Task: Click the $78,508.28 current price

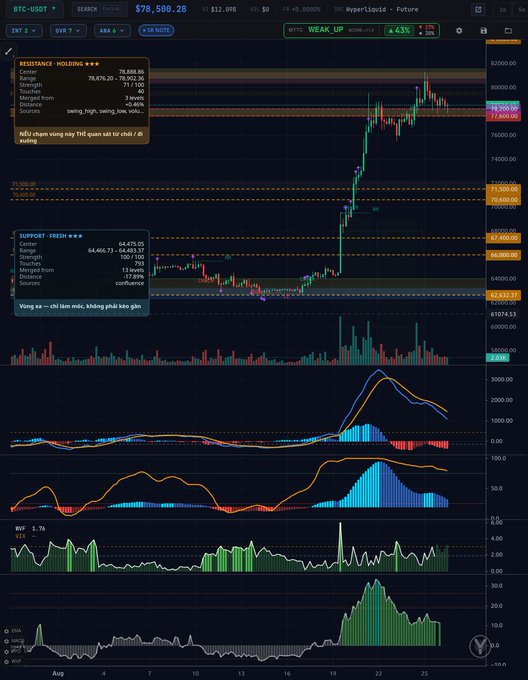Action: (x=161, y=9)
